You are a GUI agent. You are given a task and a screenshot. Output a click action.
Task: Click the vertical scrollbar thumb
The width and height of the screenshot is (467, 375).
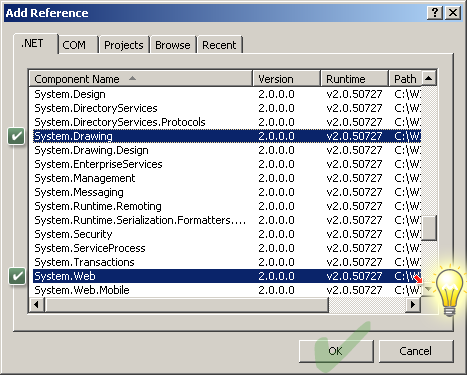[x=429, y=228]
